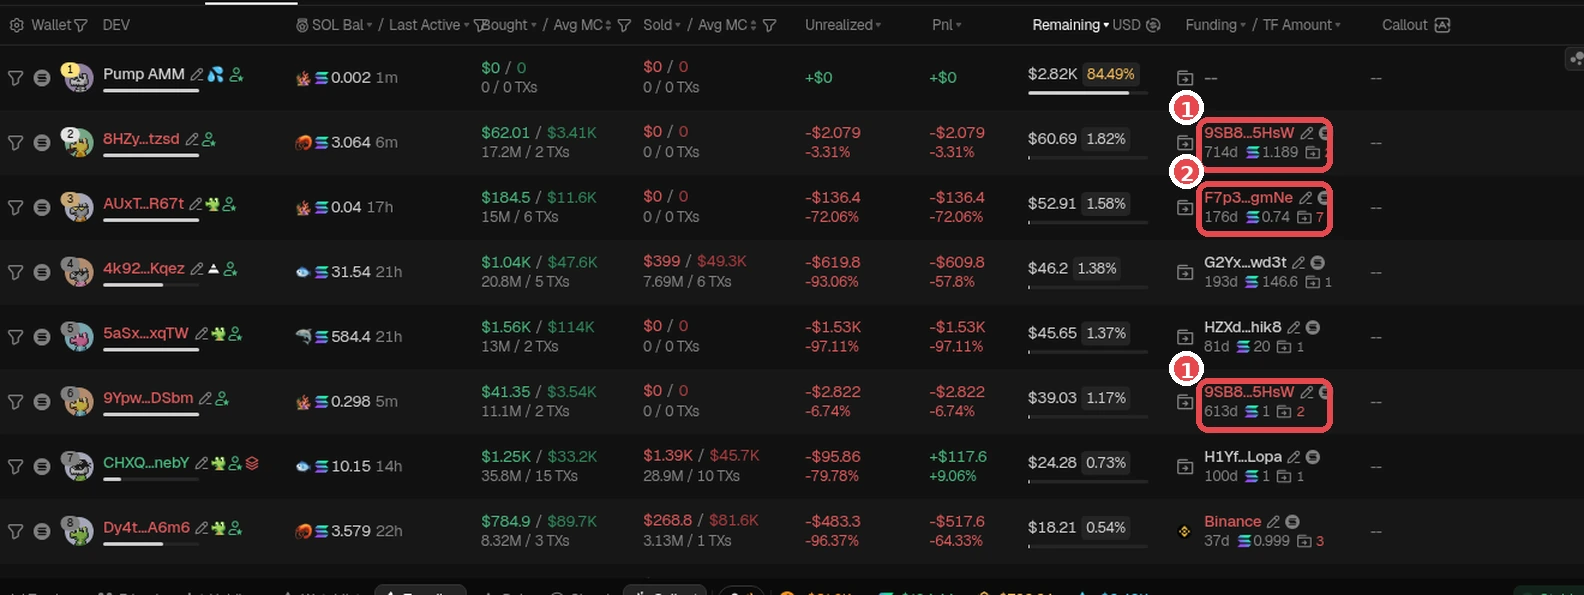Image resolution: width=1584 pixels, height=595 pixels.
Task: Click sold value $1.39K
Action: (668, 456)
